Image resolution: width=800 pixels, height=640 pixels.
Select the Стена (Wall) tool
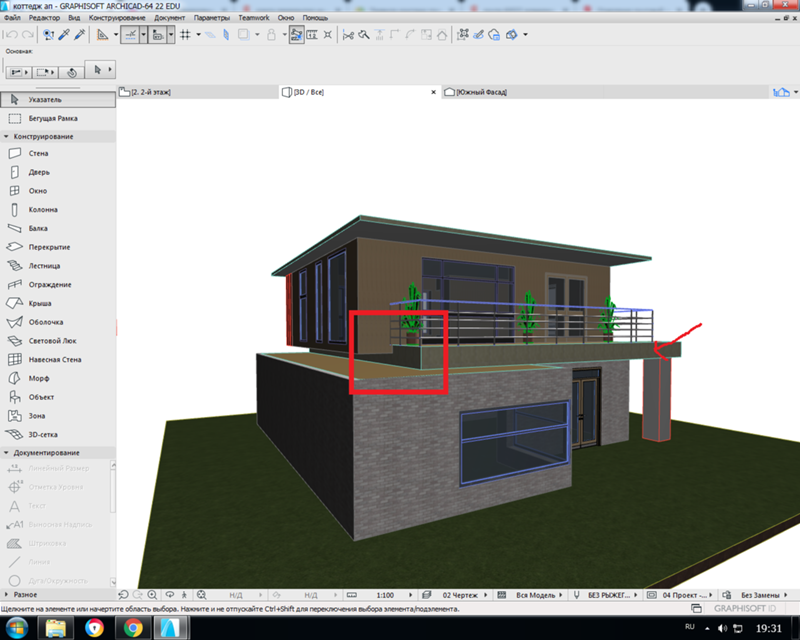click(x=38, y=154)
